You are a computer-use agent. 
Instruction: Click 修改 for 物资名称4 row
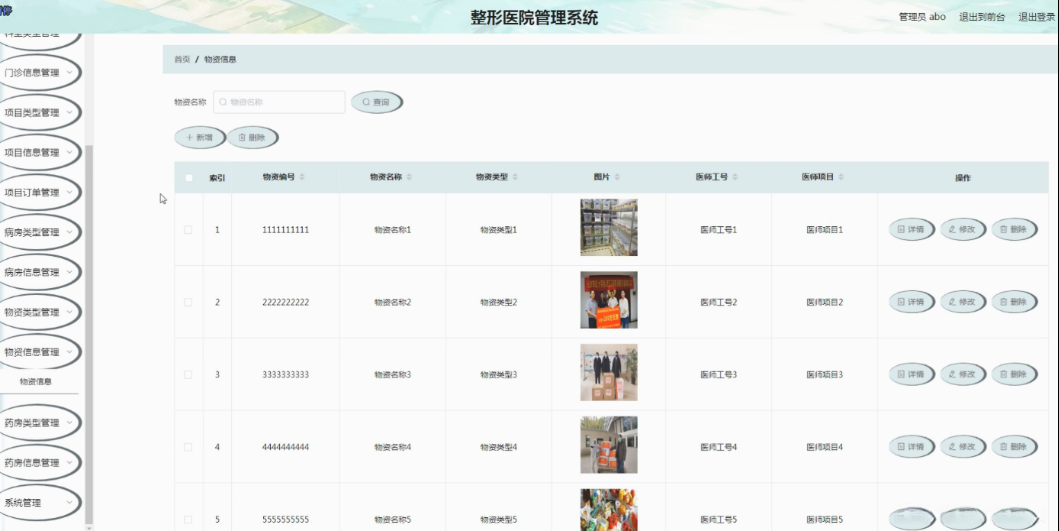coord(962,447)
